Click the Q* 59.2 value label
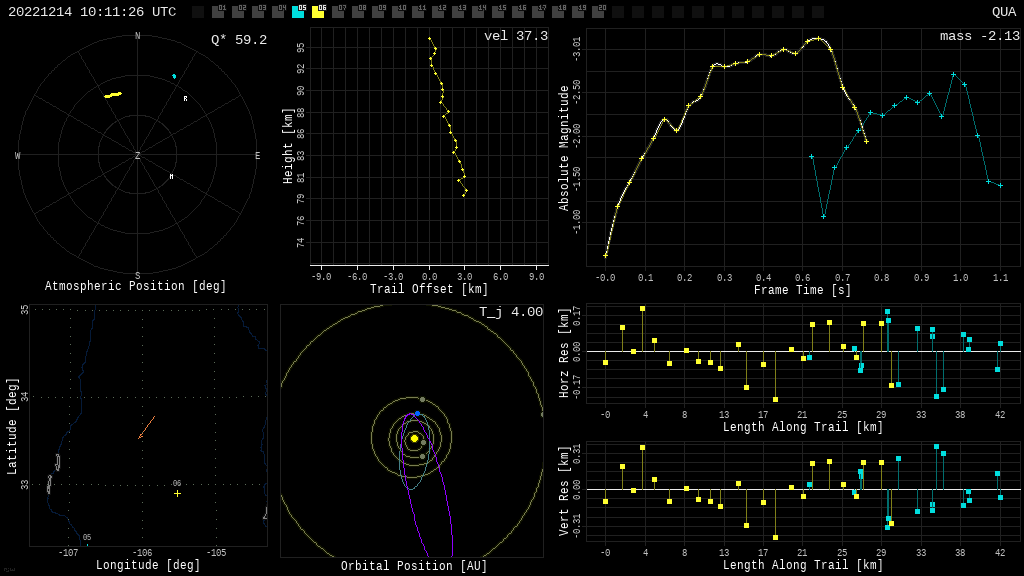Image resolution: width=1024 pixels, height=576 pixels. tap(238, 40)
